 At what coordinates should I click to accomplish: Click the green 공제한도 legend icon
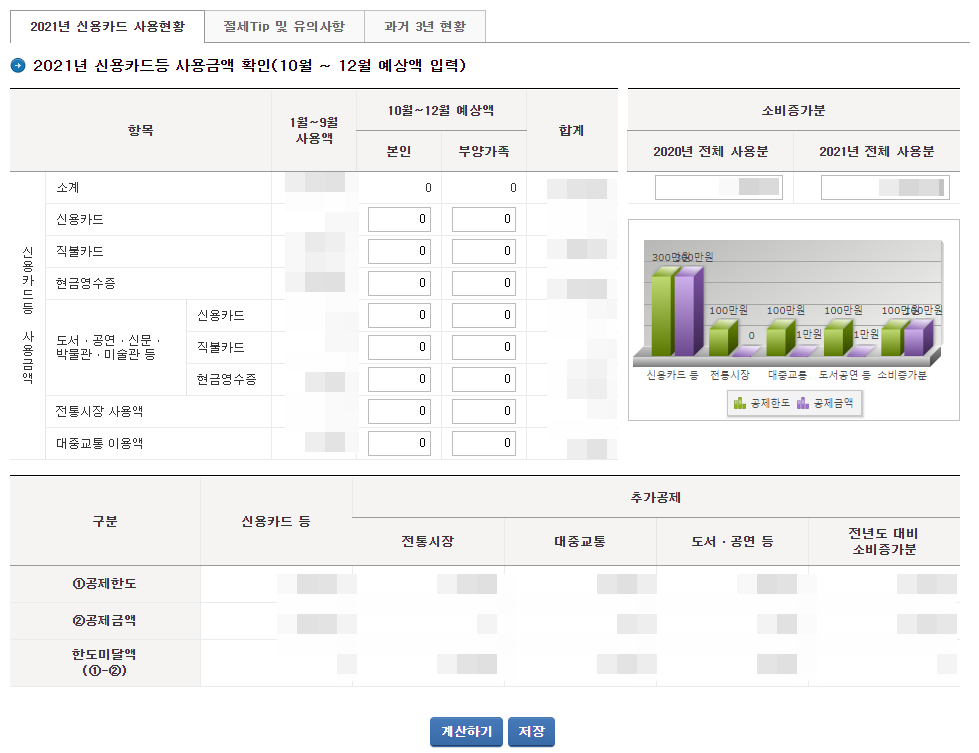tap(740, 403)
